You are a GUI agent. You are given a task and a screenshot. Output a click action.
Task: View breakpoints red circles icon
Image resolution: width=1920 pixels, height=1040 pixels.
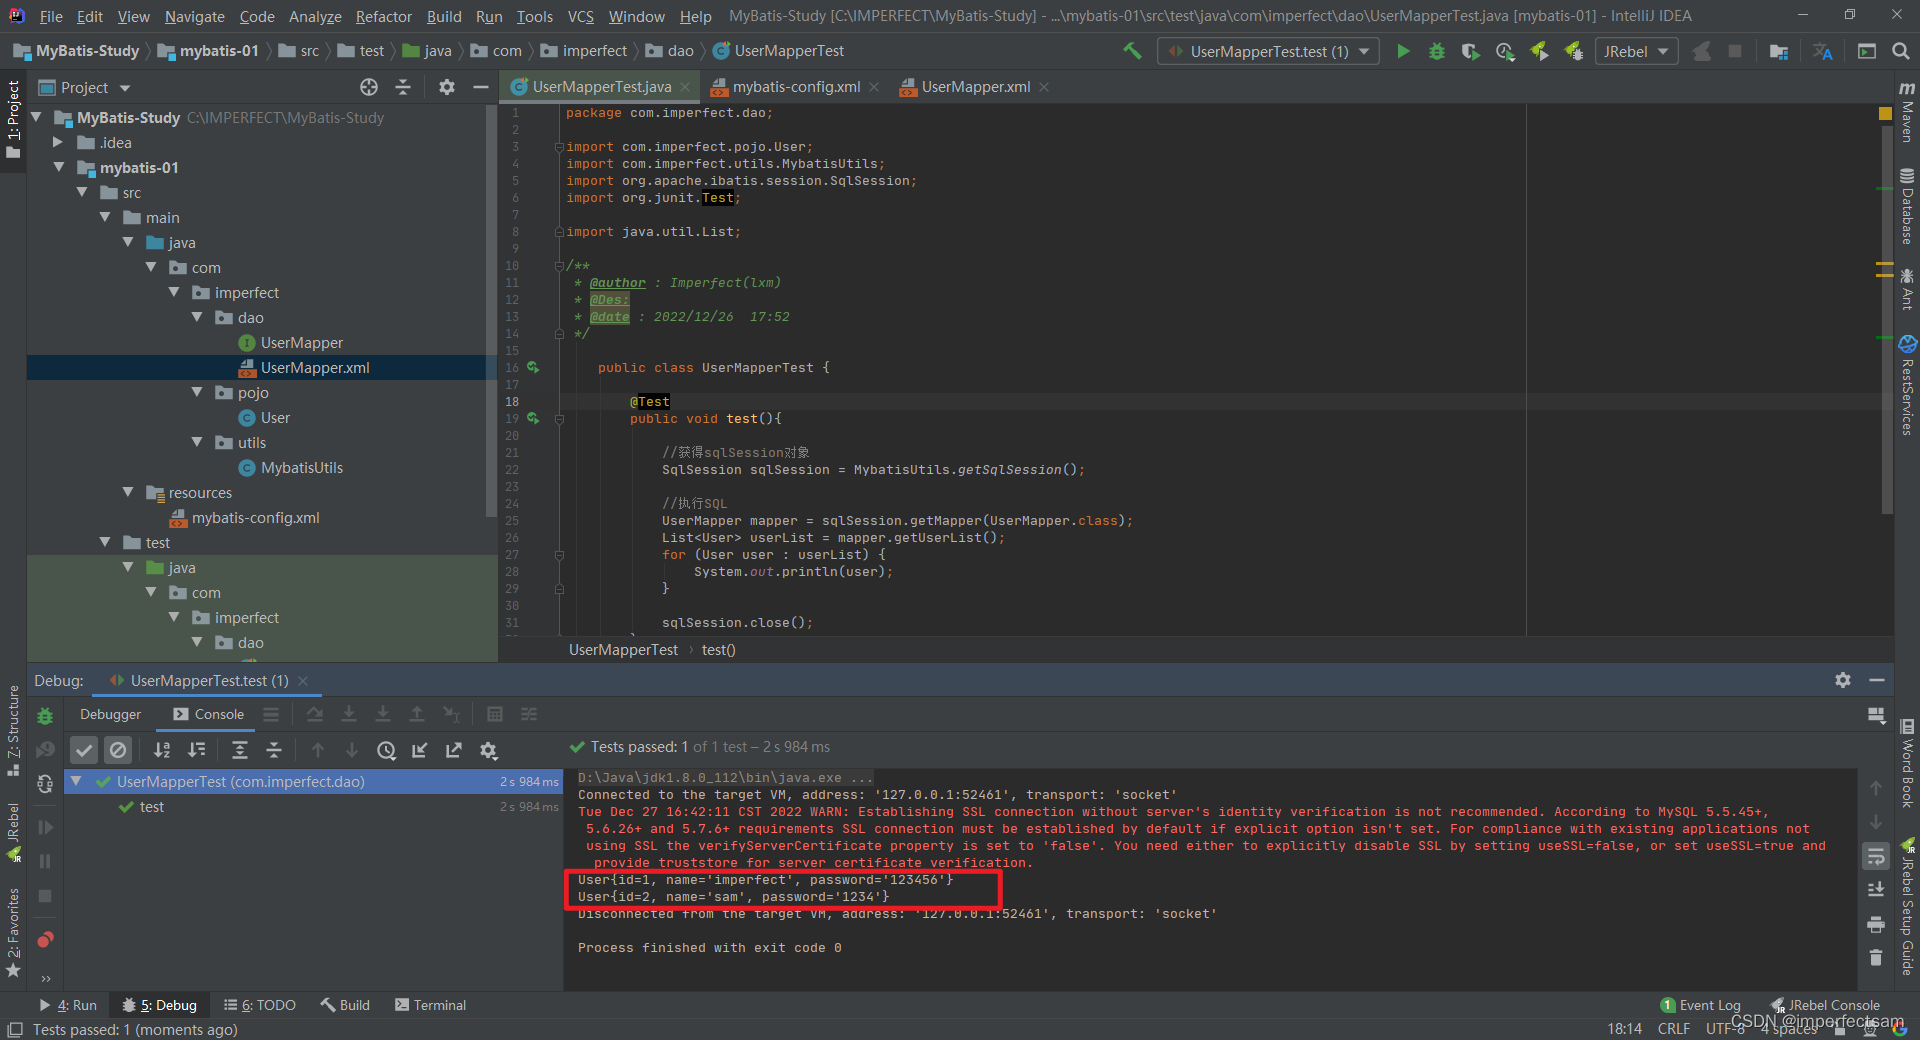(45, 940)
